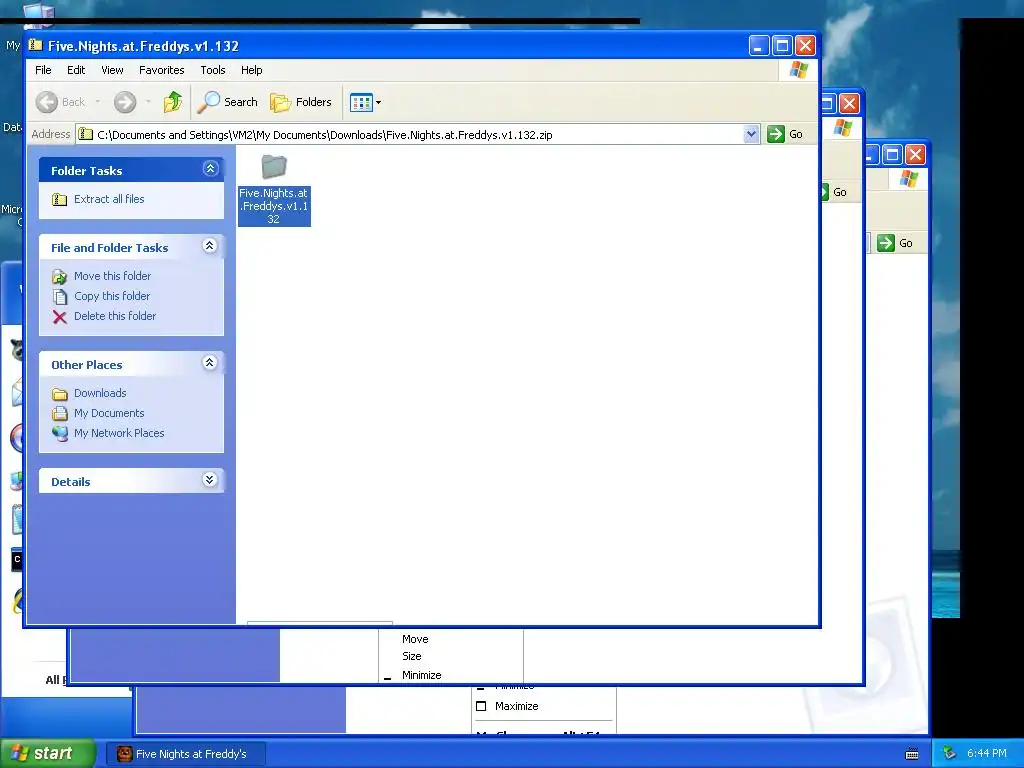Click the zip icon in the title bar
Image resolution: width=1024 pixels, height=768 pixels.
click(x=36, y=46)
